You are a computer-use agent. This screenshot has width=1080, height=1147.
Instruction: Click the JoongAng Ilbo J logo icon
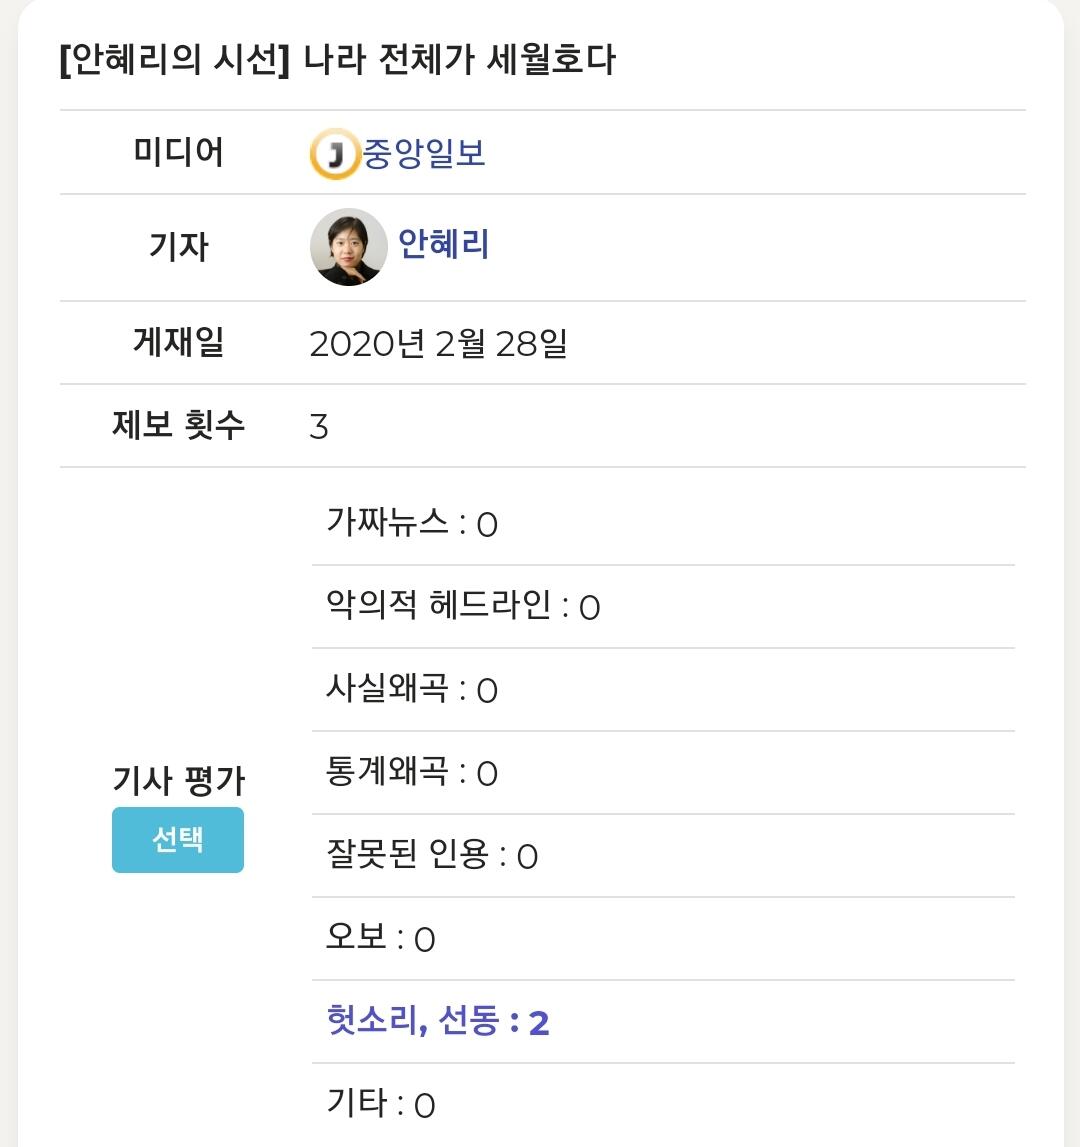[334, 154]
